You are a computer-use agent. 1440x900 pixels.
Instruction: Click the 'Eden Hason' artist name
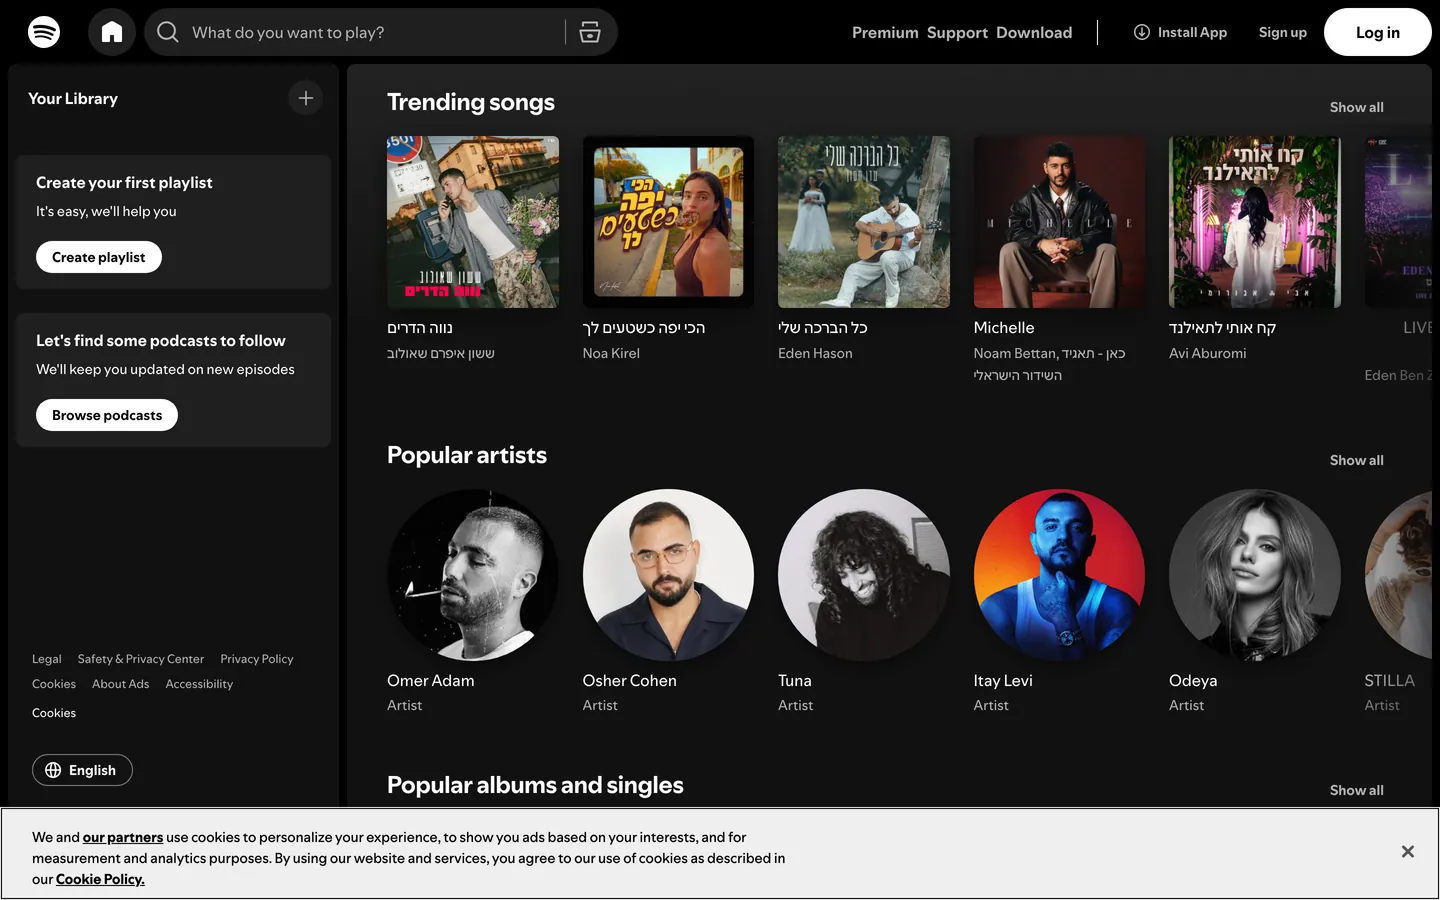815,353
